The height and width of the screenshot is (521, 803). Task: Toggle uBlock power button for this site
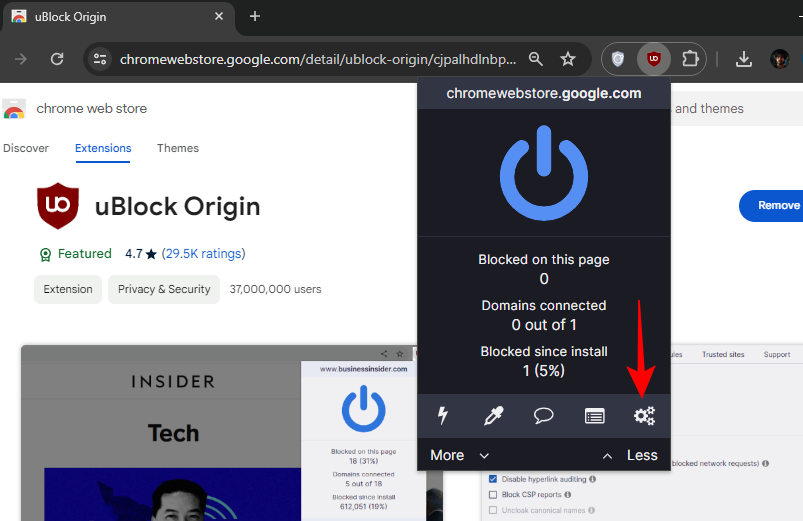pyautogui.click(x=544, y=173)
